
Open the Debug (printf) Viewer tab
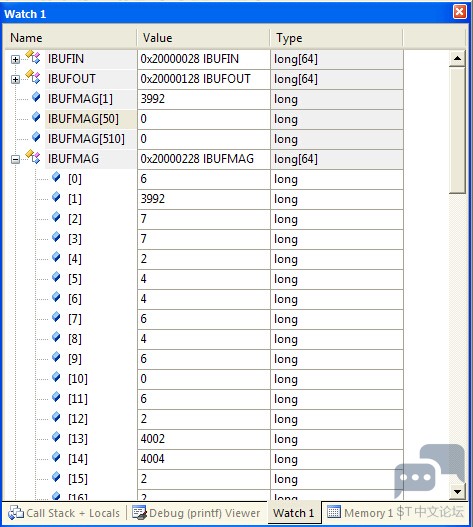coord(196,513)
